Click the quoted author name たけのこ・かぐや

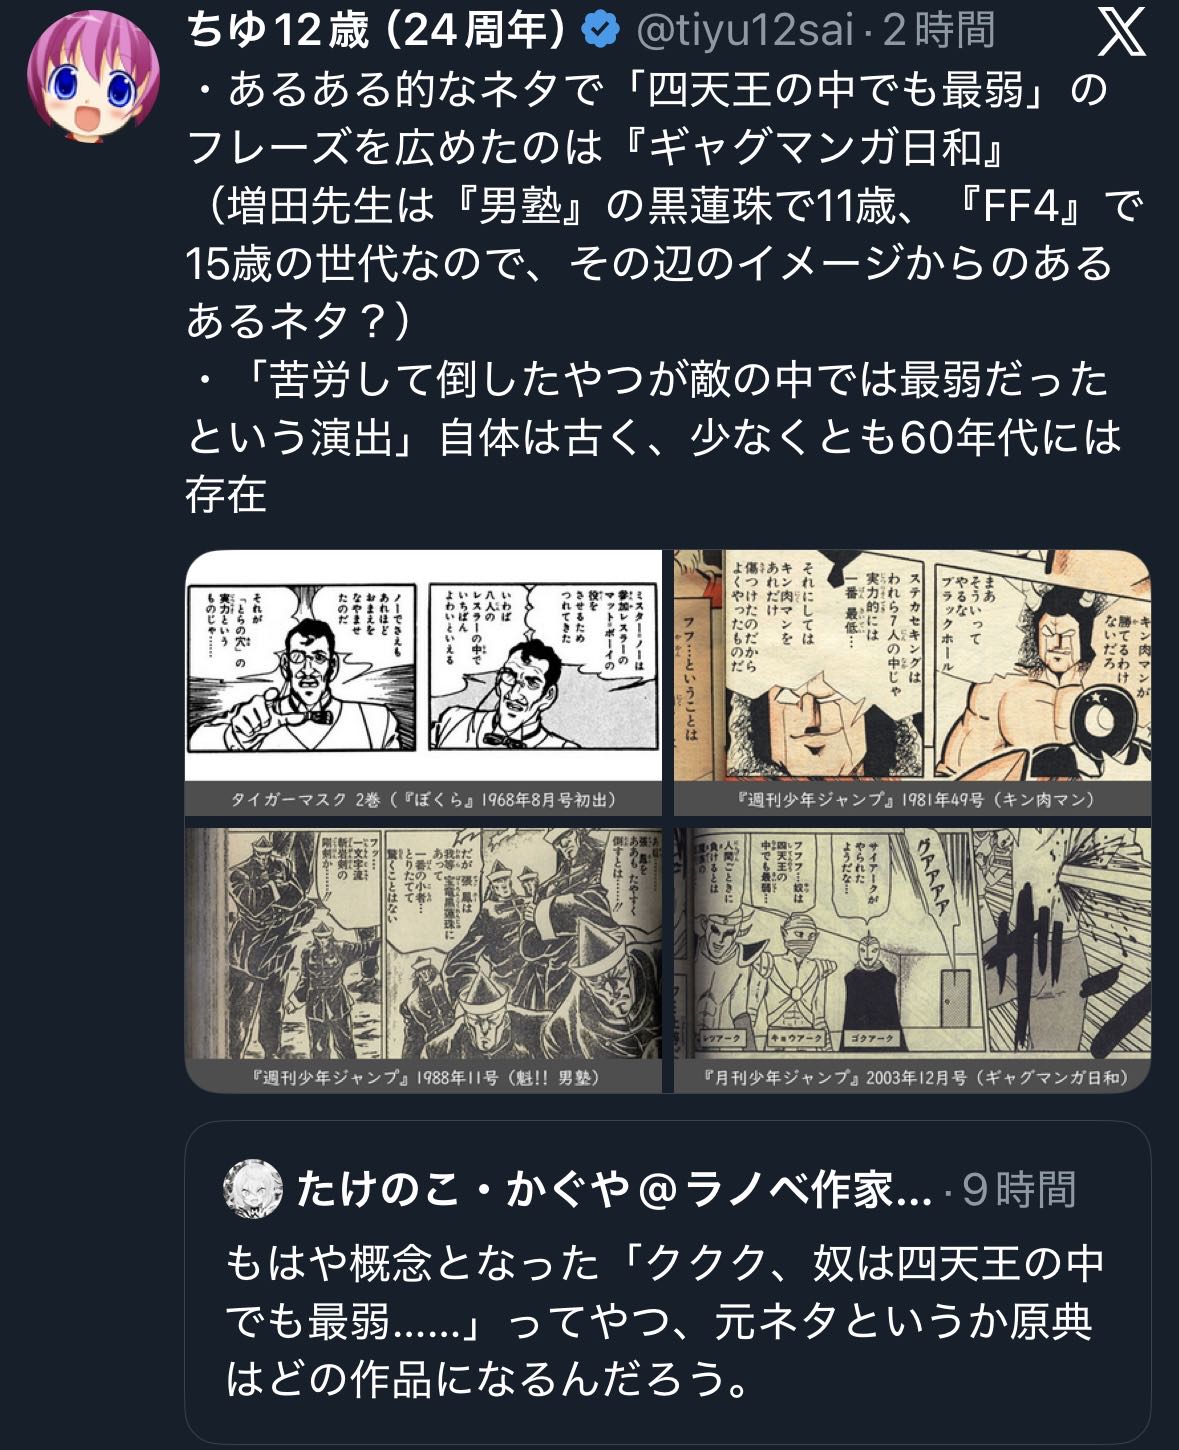click(x=614, y=1190)
